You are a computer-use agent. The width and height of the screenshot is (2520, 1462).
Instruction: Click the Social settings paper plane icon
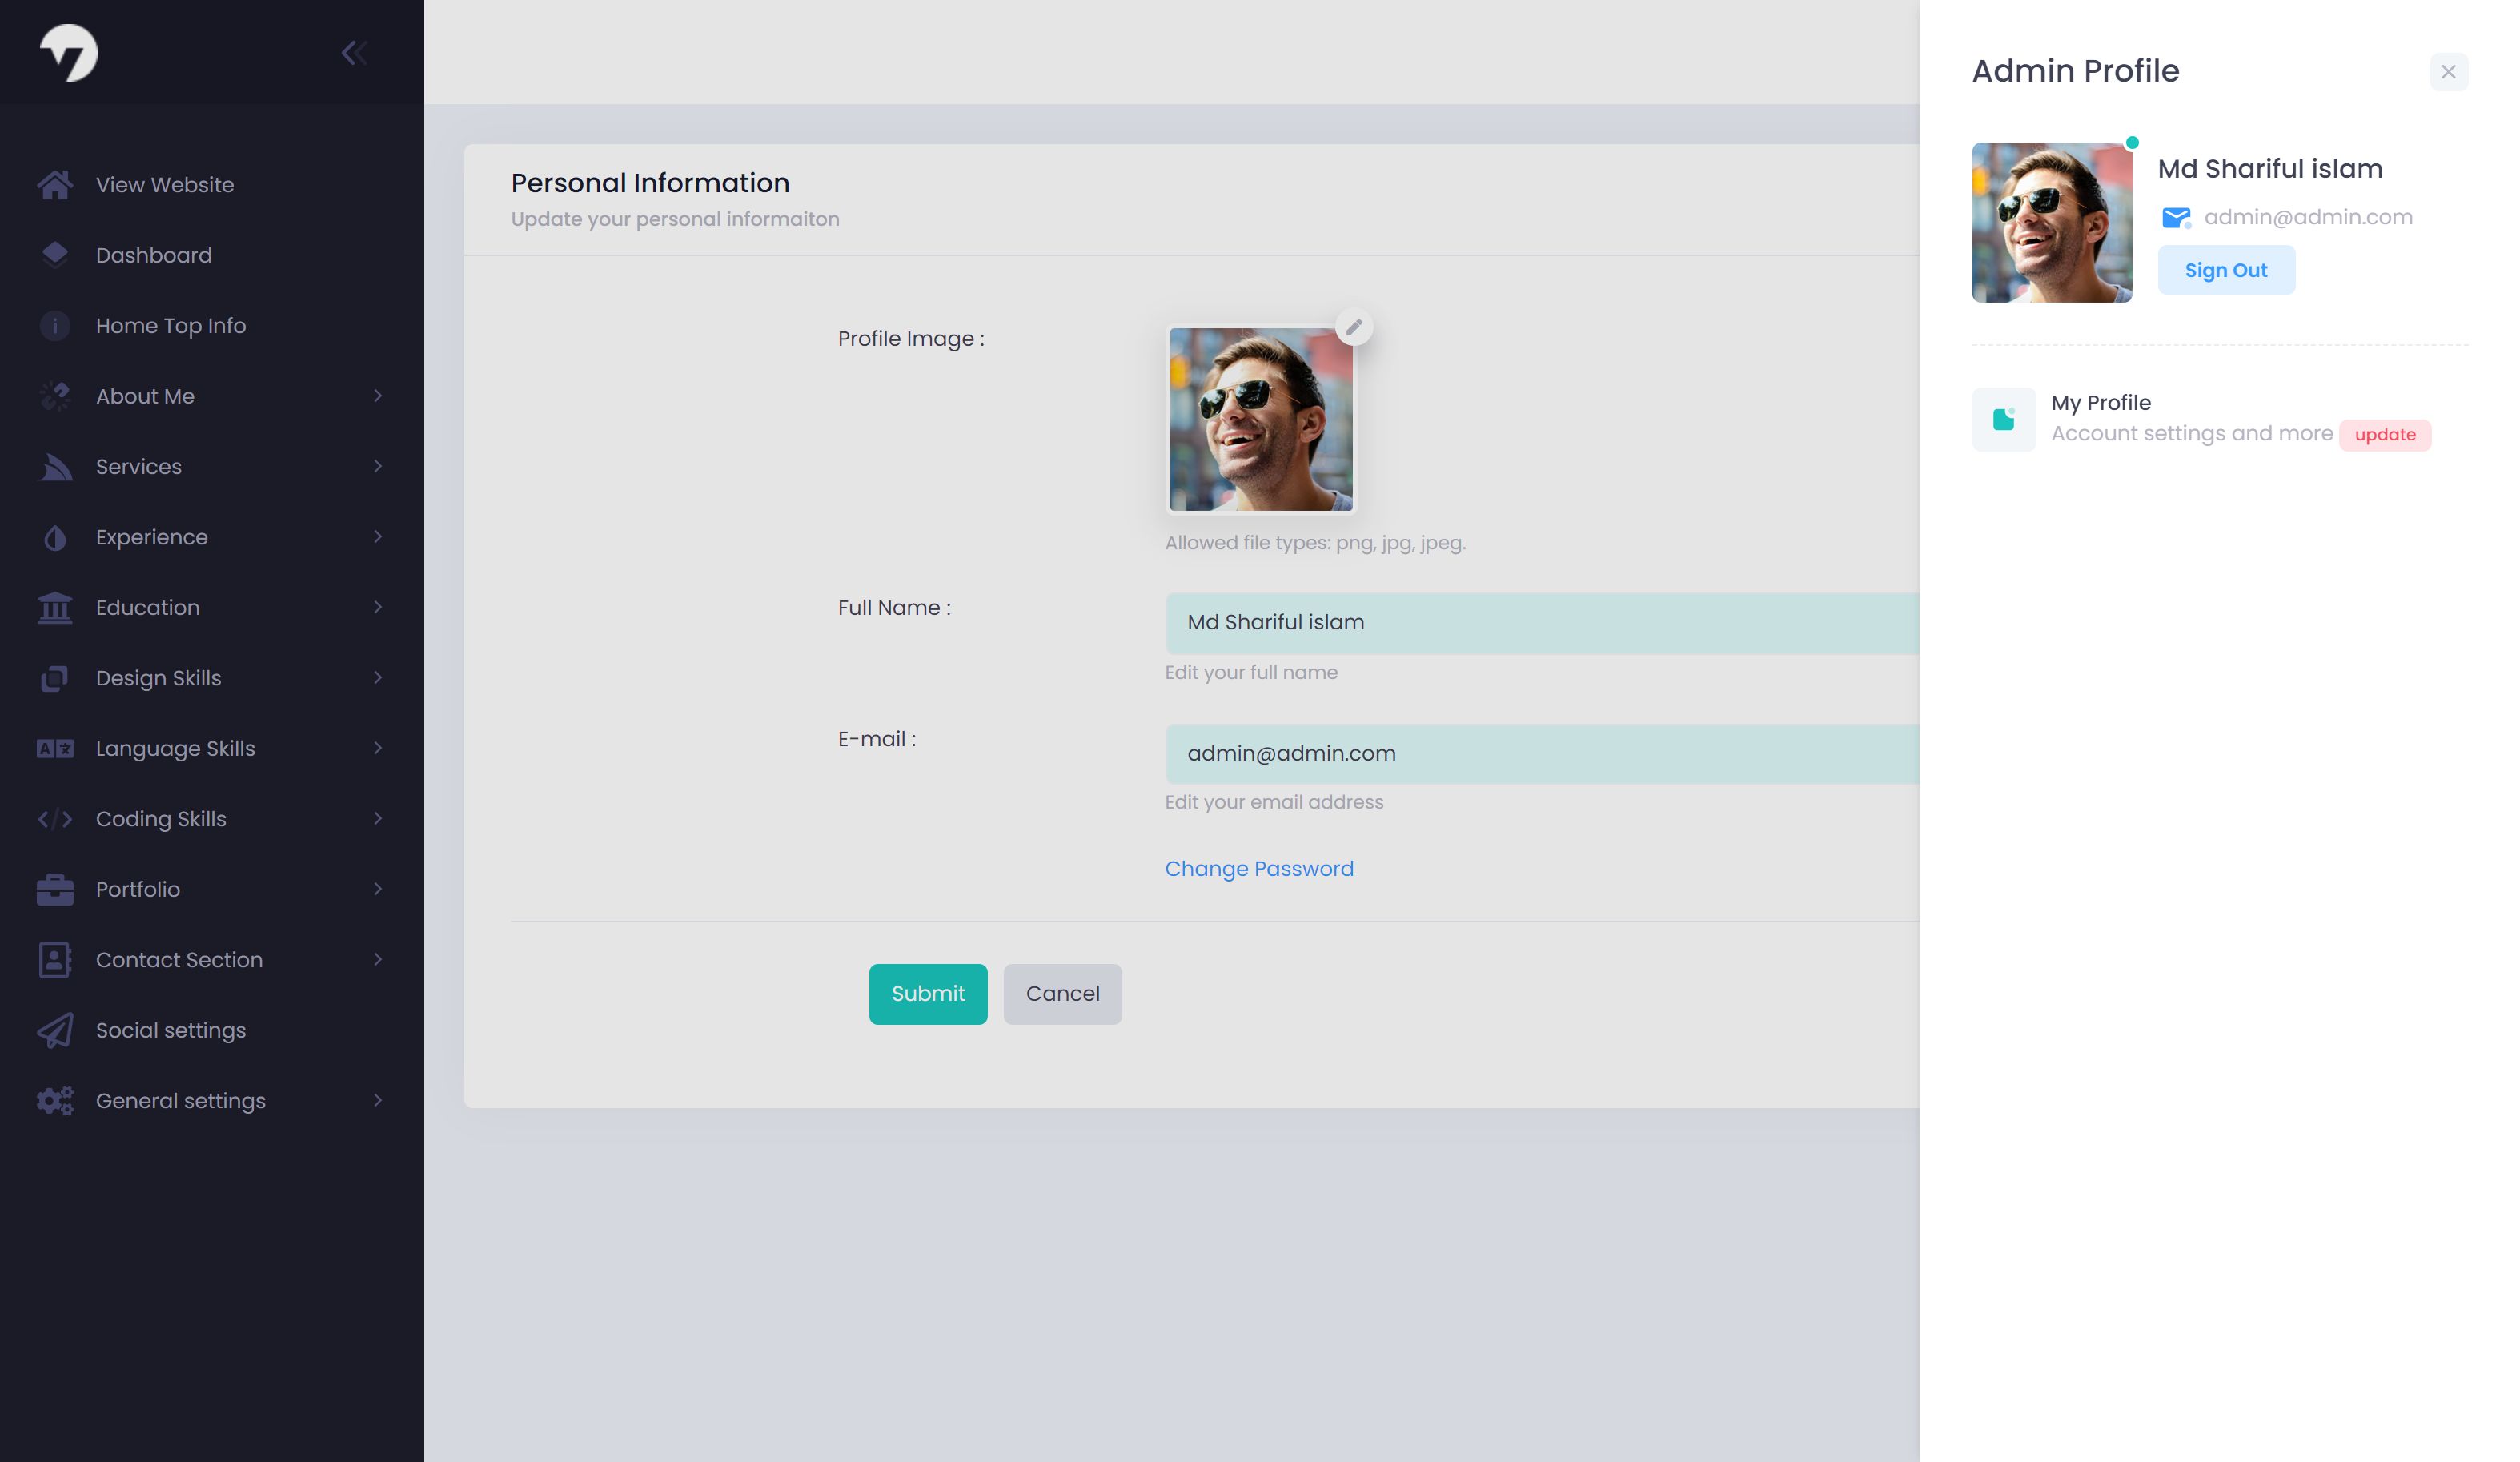[x=55, y=1030]
